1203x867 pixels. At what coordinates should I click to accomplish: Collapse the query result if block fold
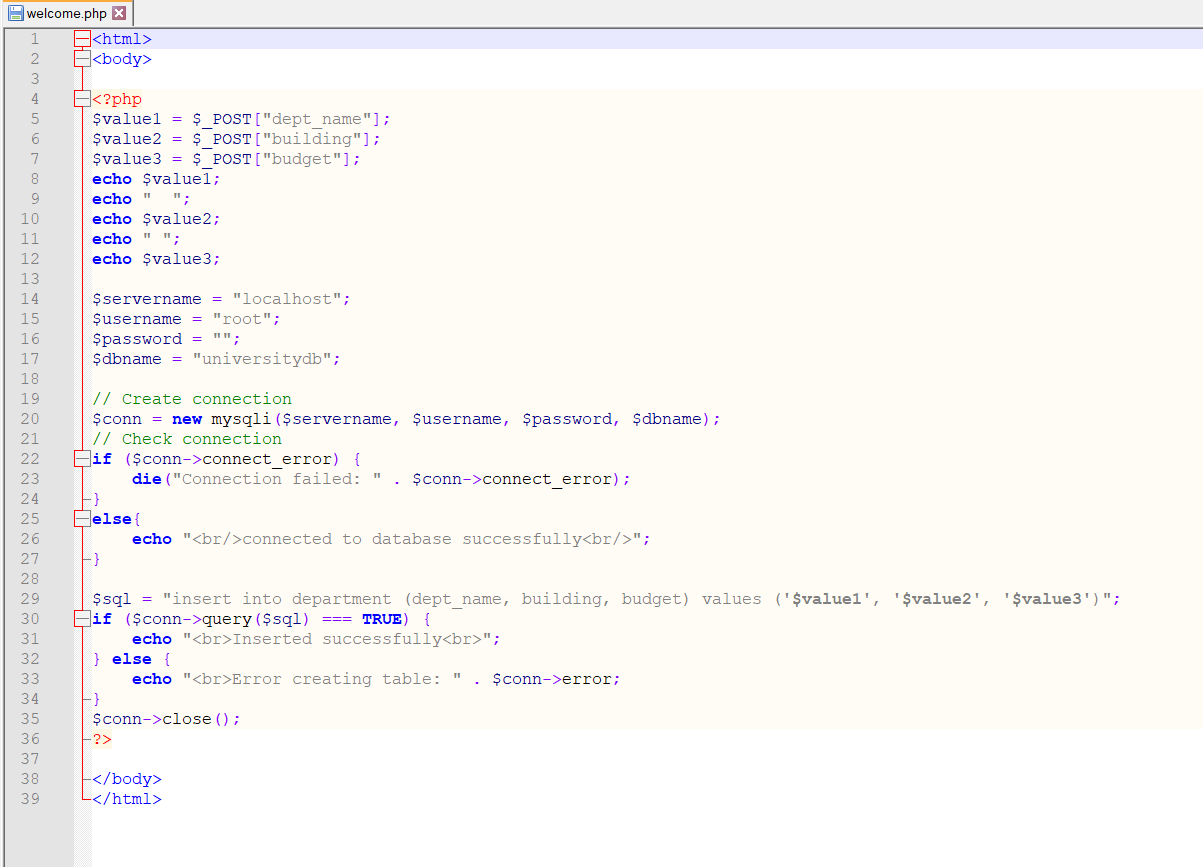coord(82,618)
